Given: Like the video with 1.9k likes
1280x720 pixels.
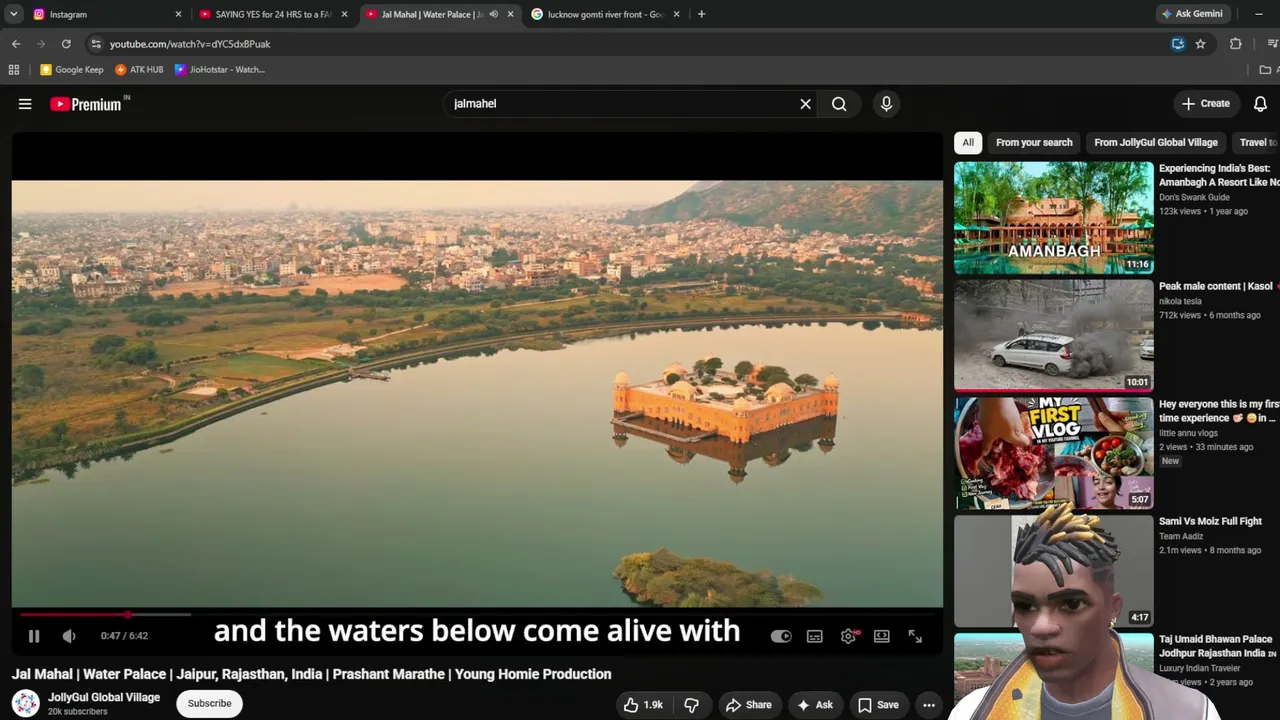Looking at the screenshot, I should tap(643, 705).
